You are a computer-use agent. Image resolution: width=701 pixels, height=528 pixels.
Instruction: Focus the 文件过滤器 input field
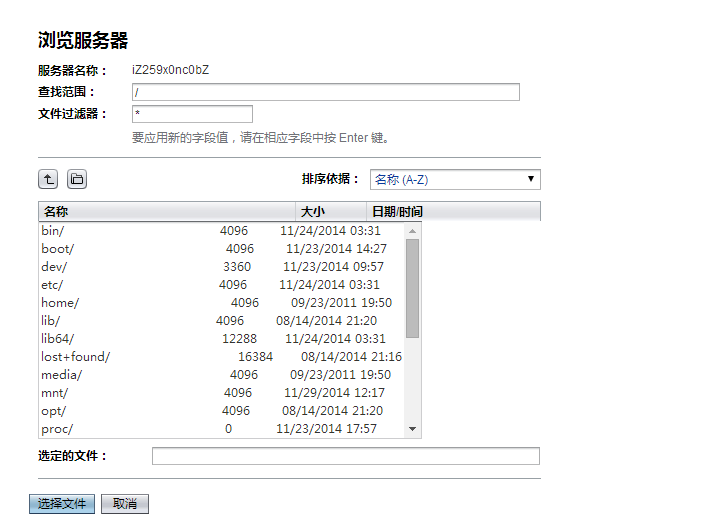tap(192, 114)
